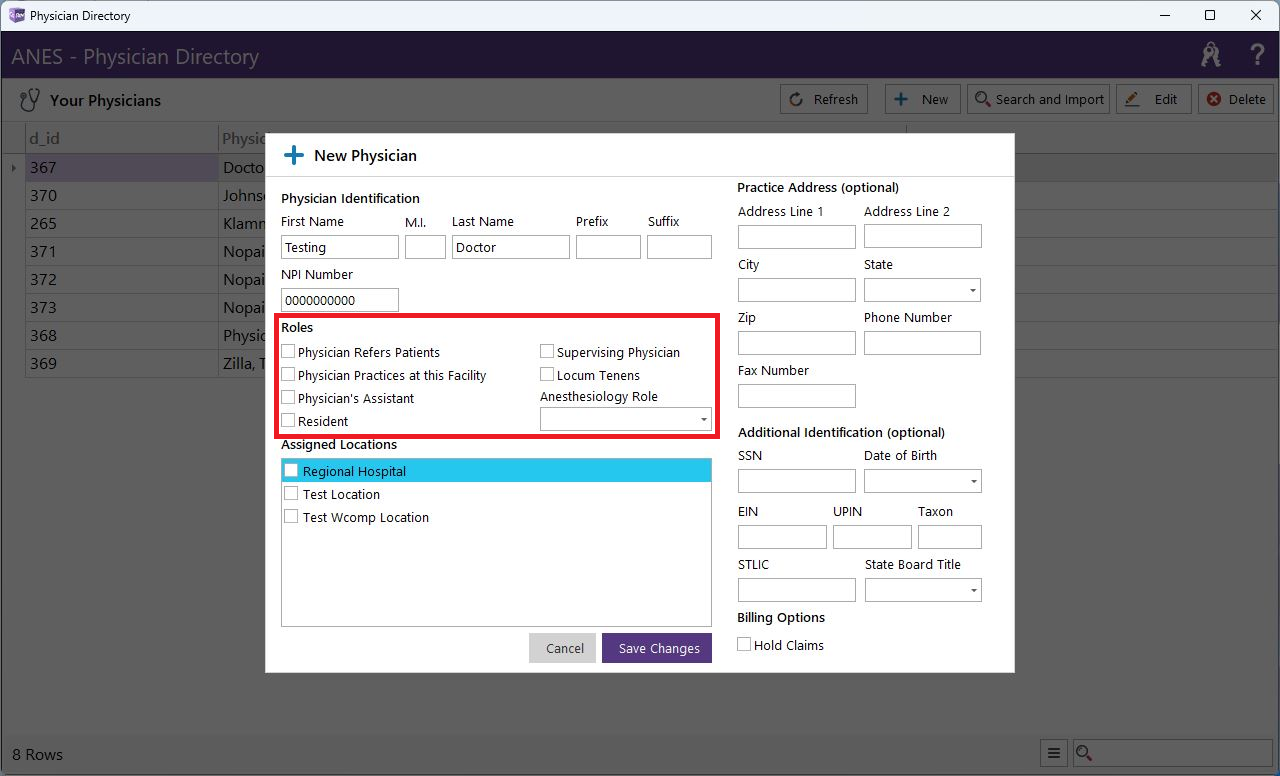Click the Taxon field
This screenshot has height=776, width=1280.
[950, 537]
